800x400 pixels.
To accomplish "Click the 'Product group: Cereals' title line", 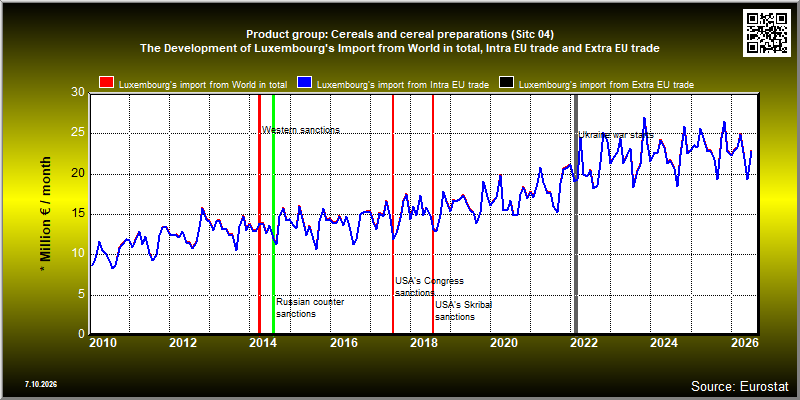I will click(x=400, y=35).
